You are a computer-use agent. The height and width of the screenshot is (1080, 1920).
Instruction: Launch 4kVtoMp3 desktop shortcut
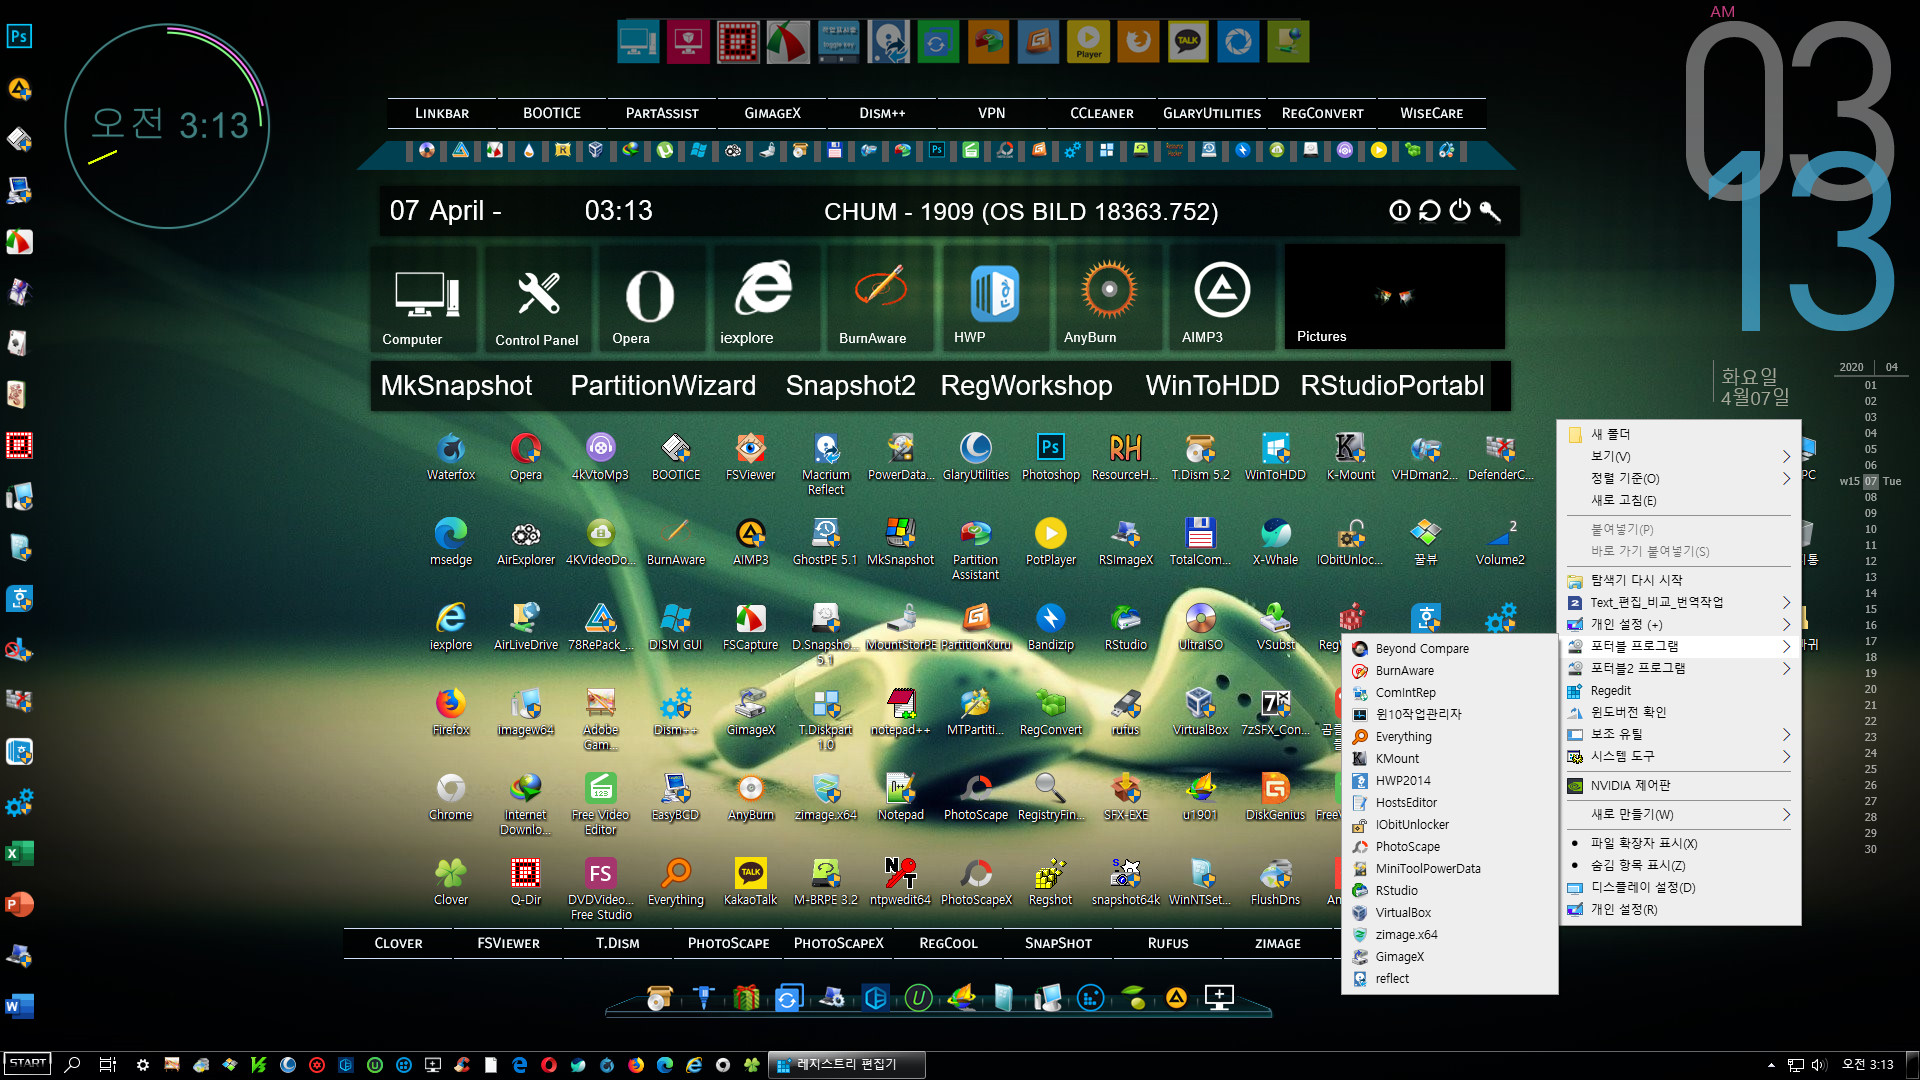[600, 457]
